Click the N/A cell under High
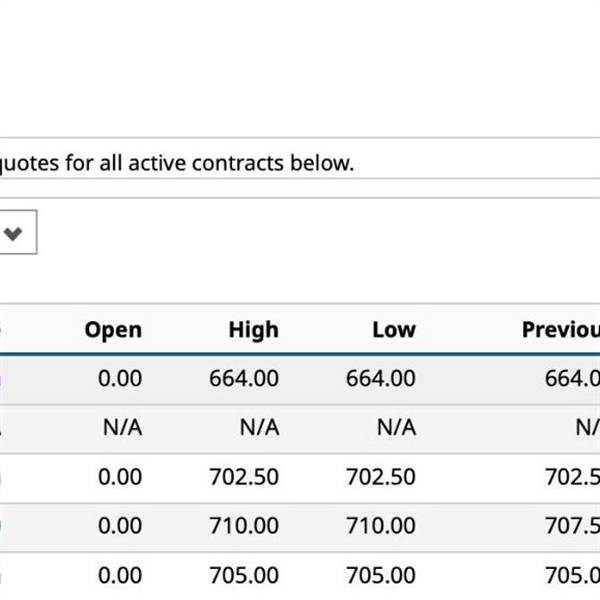 pyautogui.click(x=259, y=428)
